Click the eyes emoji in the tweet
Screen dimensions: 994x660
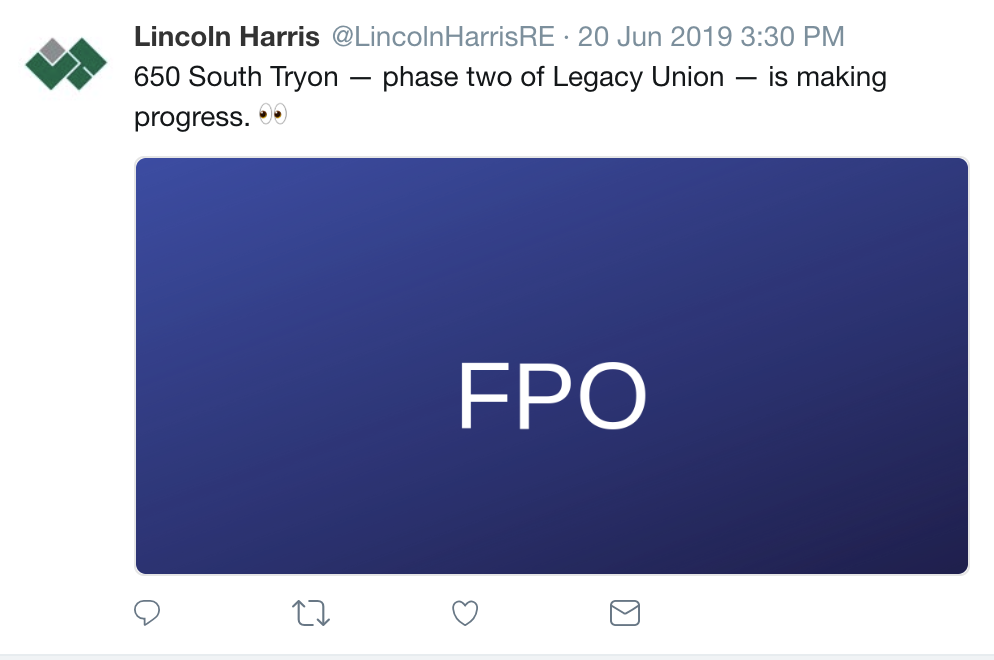[272, 116]
